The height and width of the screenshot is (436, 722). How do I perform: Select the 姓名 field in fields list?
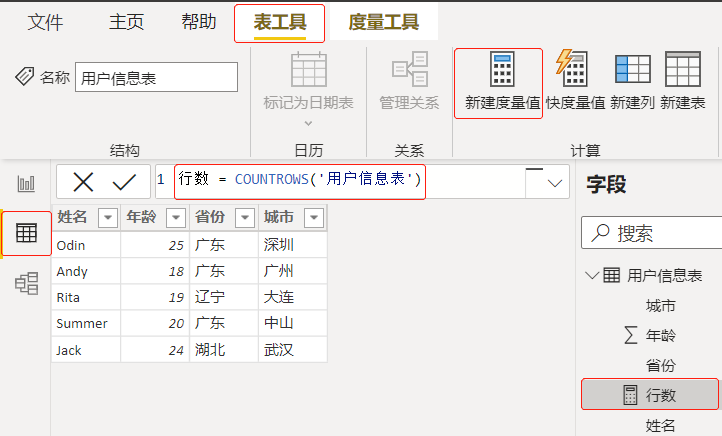tap(660, 425)
